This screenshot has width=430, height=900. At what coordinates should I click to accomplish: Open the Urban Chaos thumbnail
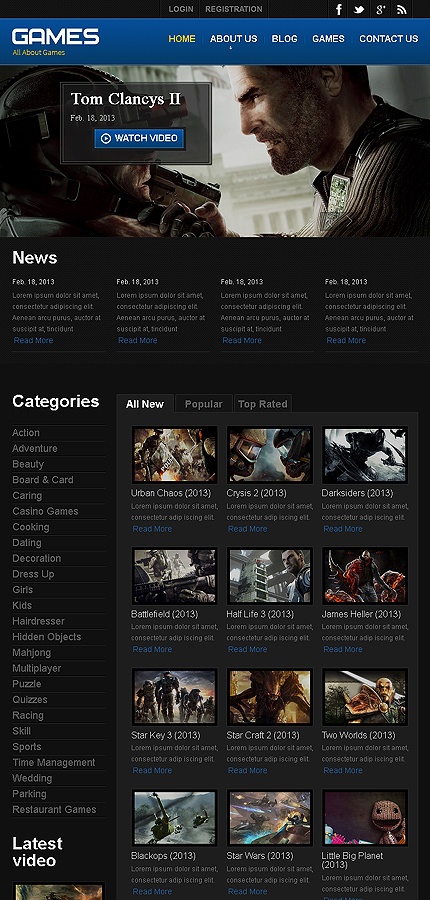175,455
